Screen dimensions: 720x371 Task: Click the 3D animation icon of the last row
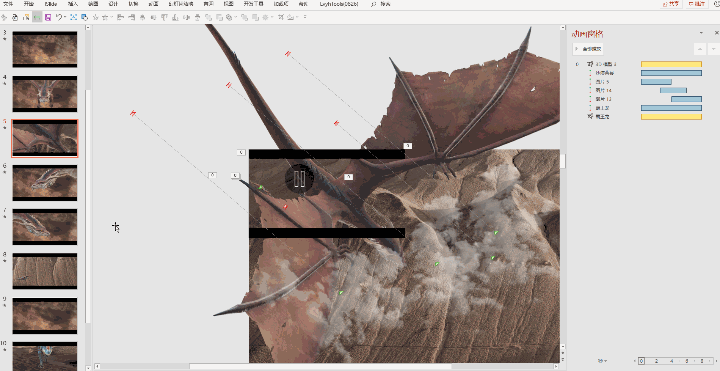tap(591, 117)
